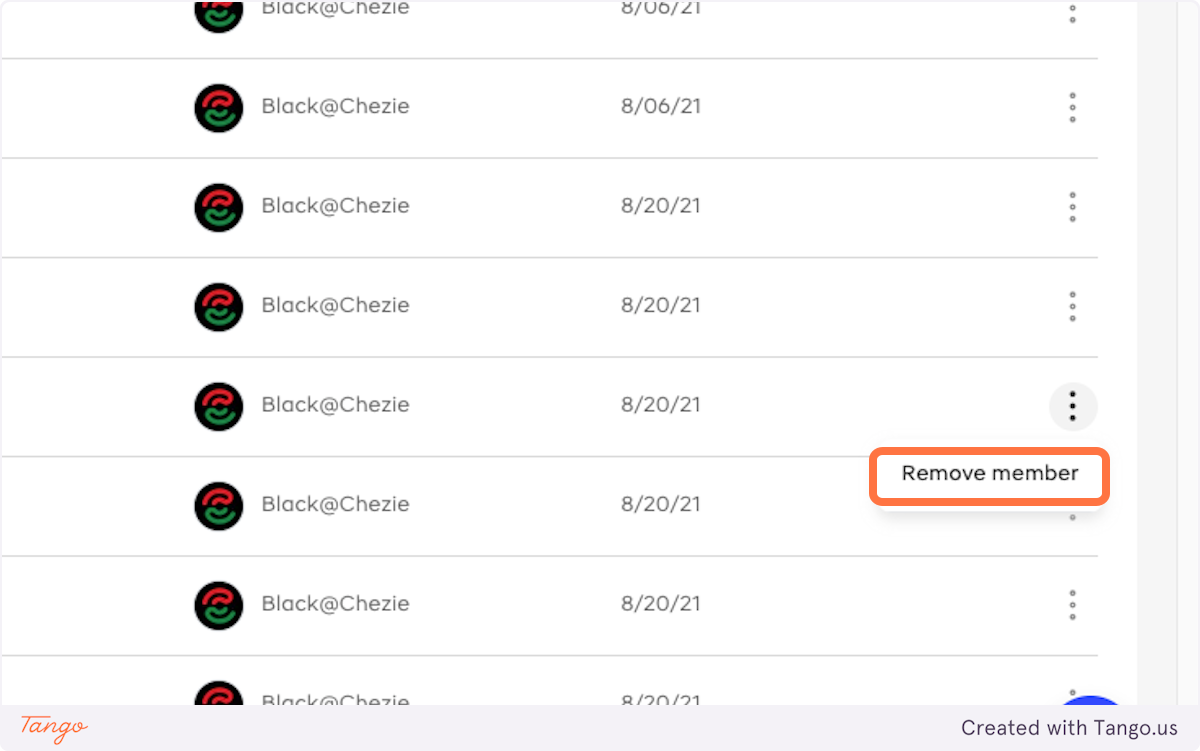The height and width of the screenshot is (751, 1200).
Task: Open three-dot menu on the last fully visible row
Action: (1072, 605)
